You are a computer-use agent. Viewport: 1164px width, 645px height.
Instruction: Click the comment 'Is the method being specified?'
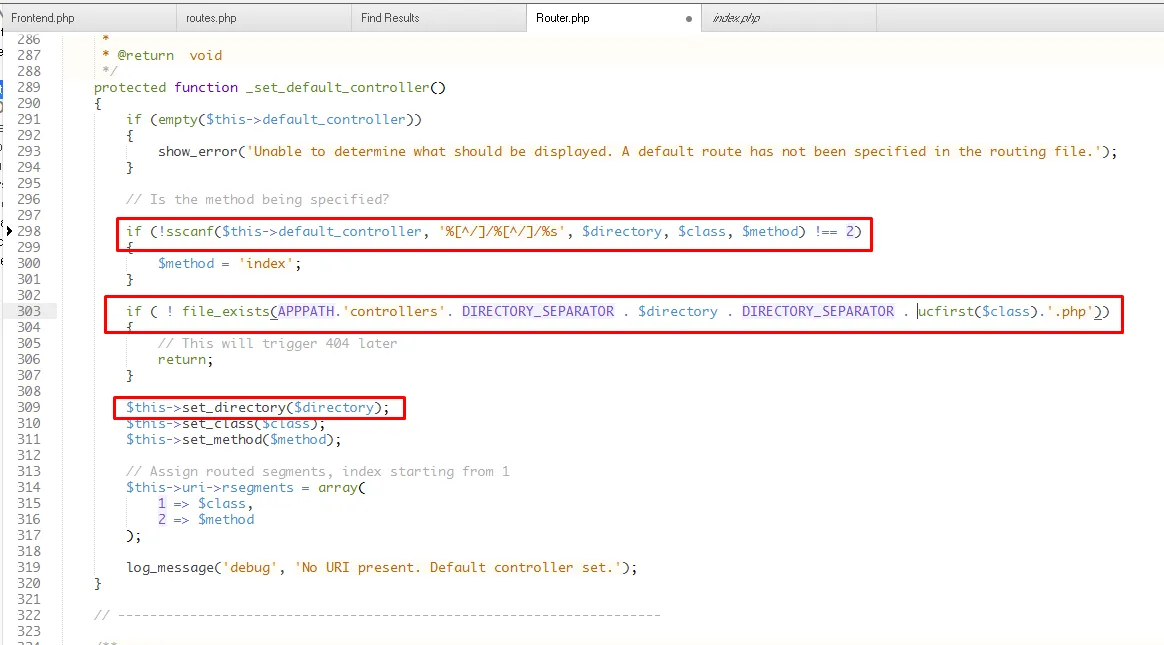[257, 200]
